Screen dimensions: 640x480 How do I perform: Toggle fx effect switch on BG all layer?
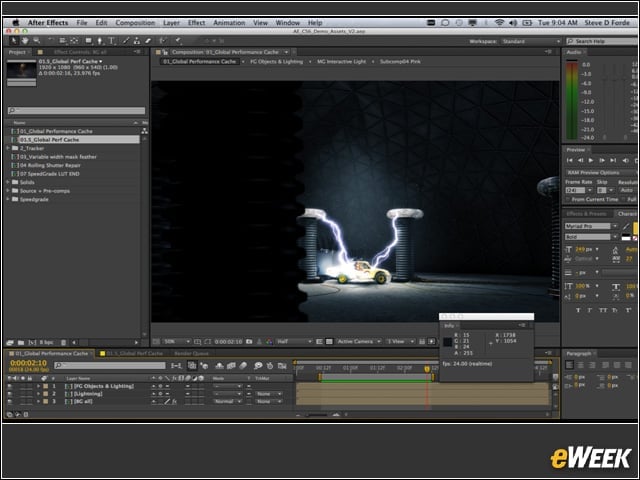174,402
